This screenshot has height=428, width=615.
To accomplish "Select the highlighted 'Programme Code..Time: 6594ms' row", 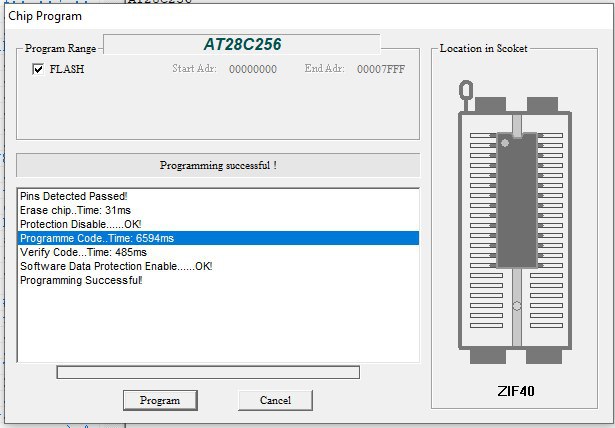I will click(218, 238).
